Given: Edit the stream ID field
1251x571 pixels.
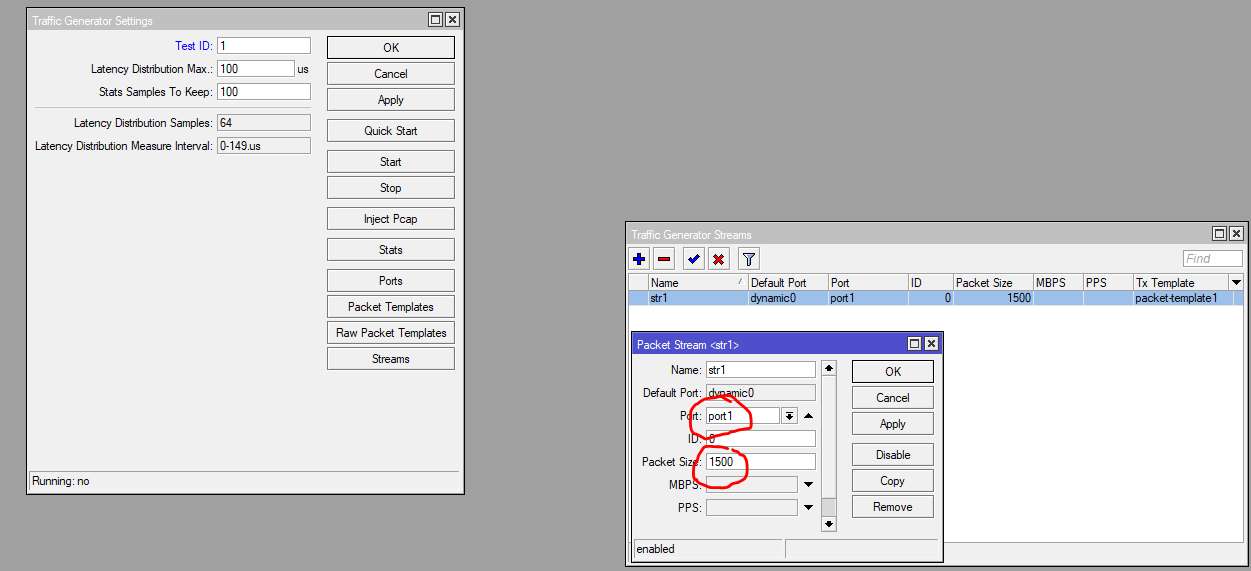Looking at the screenshot, I should (x=761, y=439).
